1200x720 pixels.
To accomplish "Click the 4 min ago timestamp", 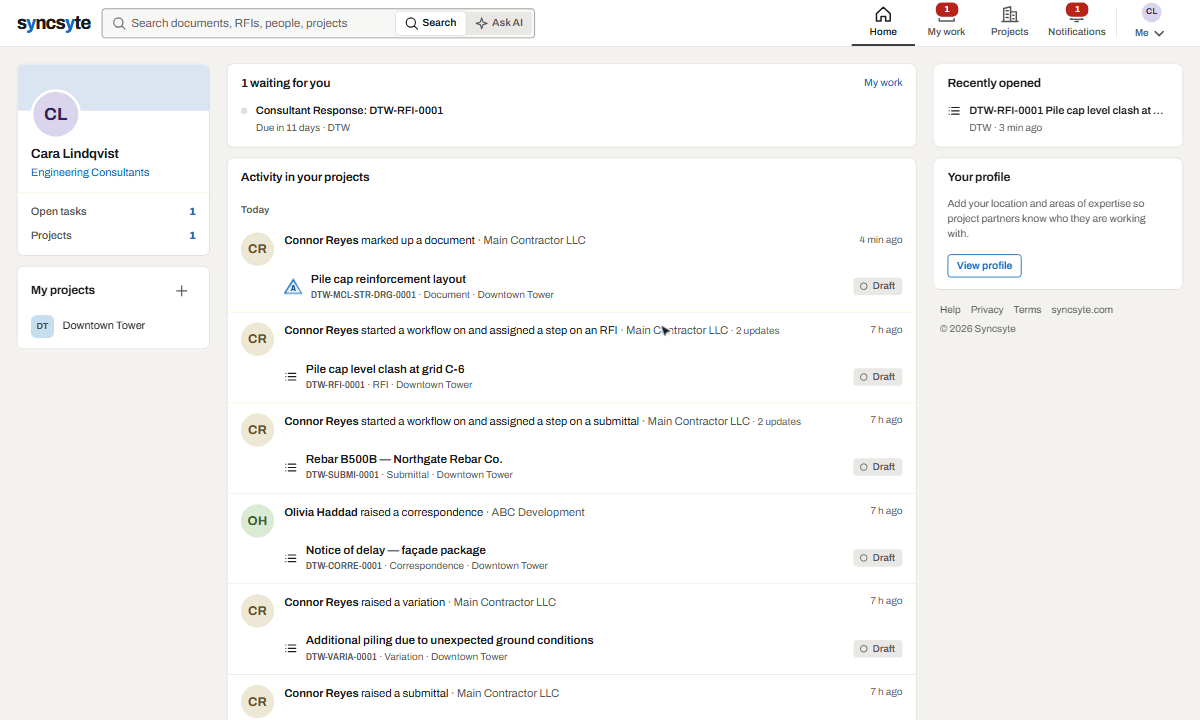I will point(881,240).
